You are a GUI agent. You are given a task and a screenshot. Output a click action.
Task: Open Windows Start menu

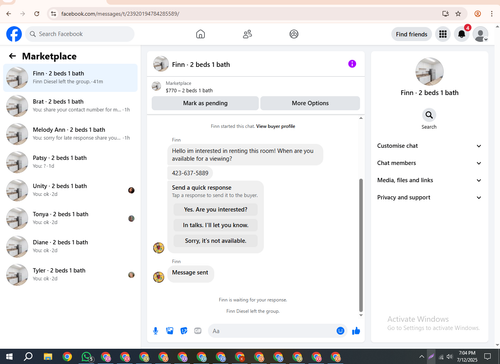pos(9,357)
